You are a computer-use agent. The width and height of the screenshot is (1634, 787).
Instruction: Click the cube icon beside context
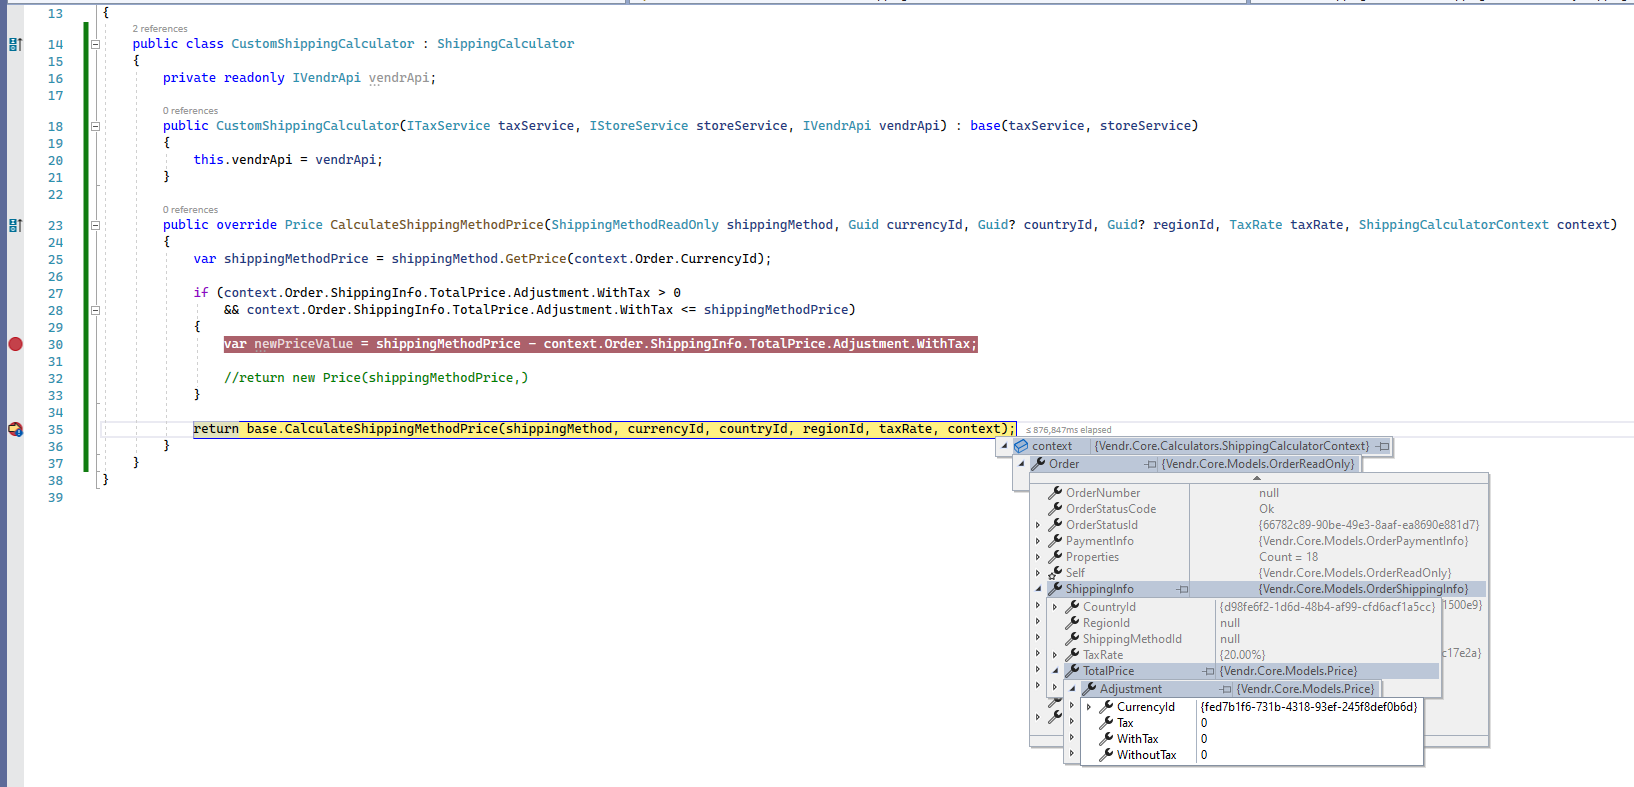click(1021, 446)
